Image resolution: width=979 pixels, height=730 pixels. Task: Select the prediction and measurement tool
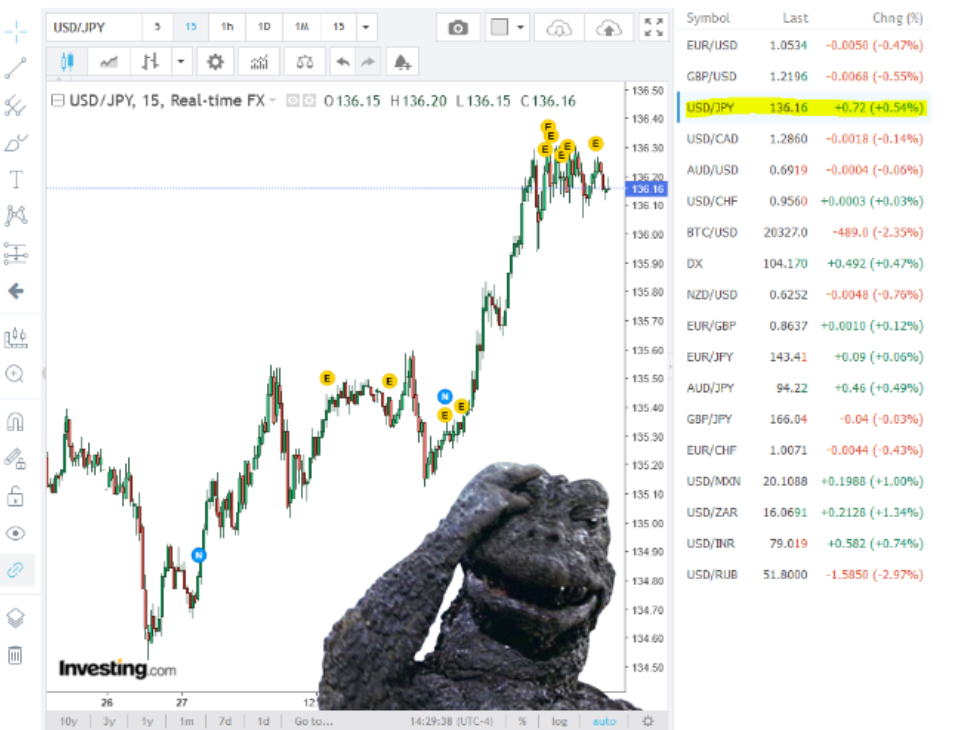click(x=16, y=254)
